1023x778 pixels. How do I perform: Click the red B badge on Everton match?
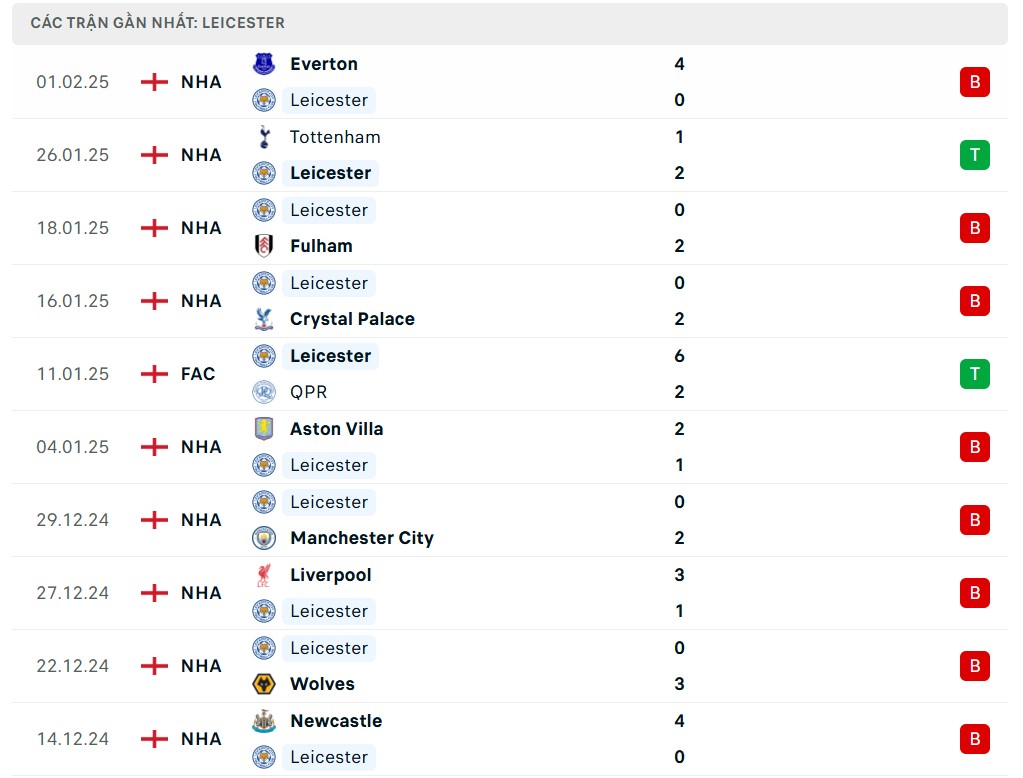[974, 82]
